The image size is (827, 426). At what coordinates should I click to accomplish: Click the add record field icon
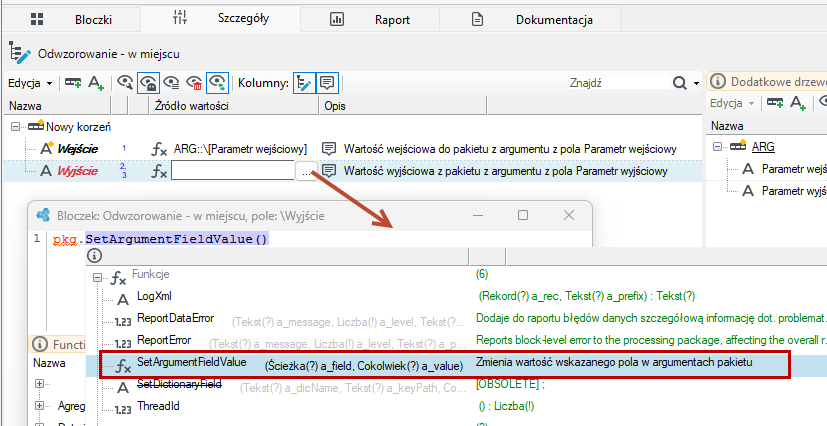[73, 83]
